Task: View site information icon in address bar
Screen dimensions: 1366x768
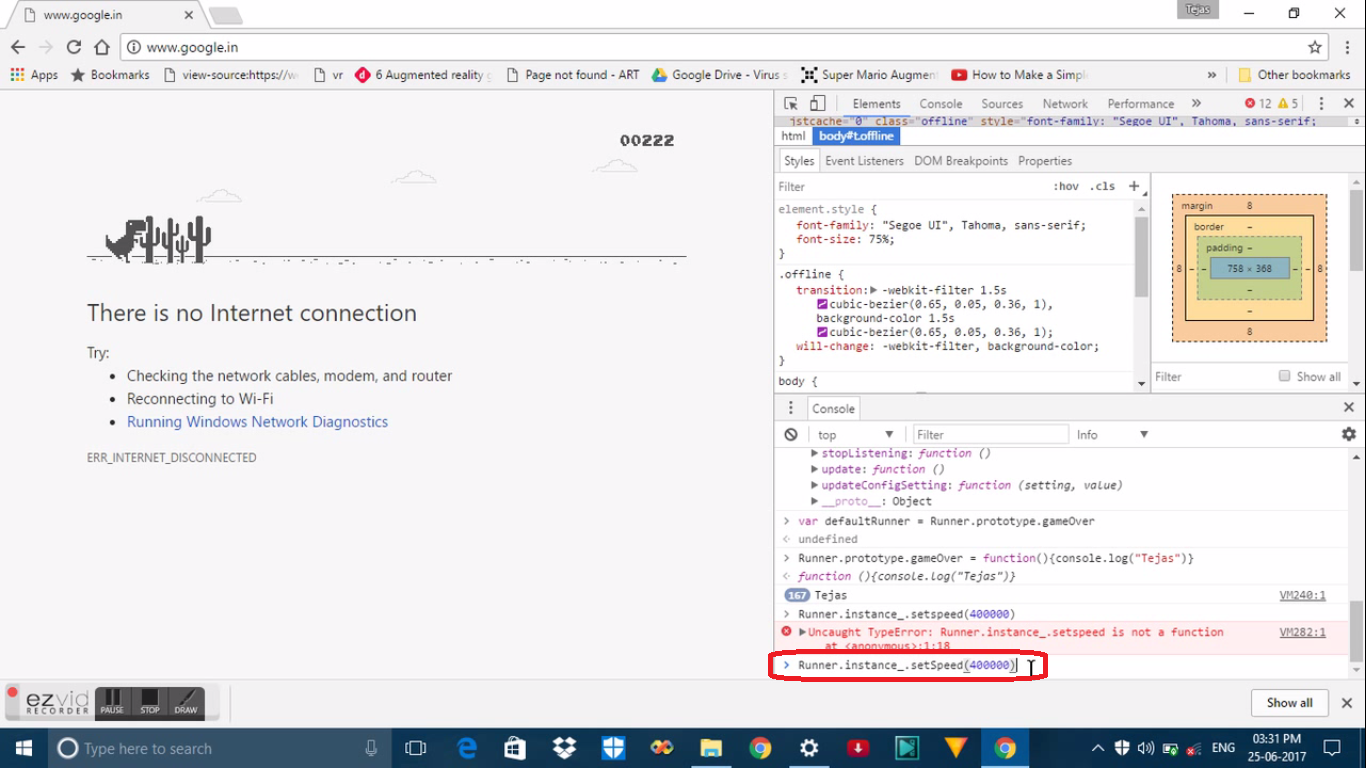Action: [x=134, y=47]
